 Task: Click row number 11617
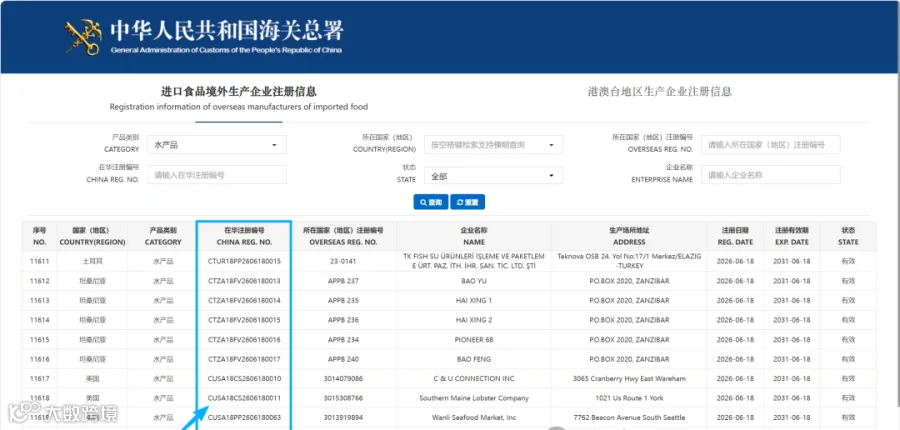(x=39, y=378)
